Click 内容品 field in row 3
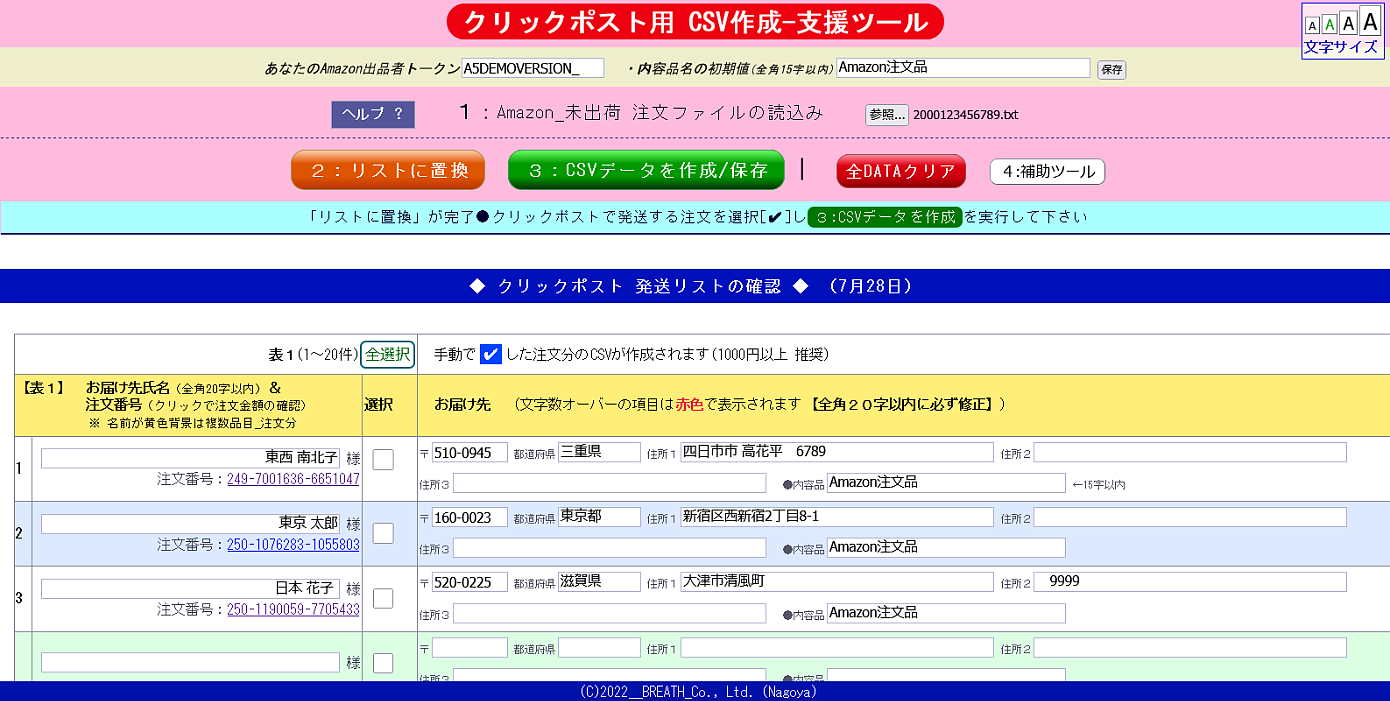The height and width of the screenshot is (701, 1390). click(x=946, y=613)
